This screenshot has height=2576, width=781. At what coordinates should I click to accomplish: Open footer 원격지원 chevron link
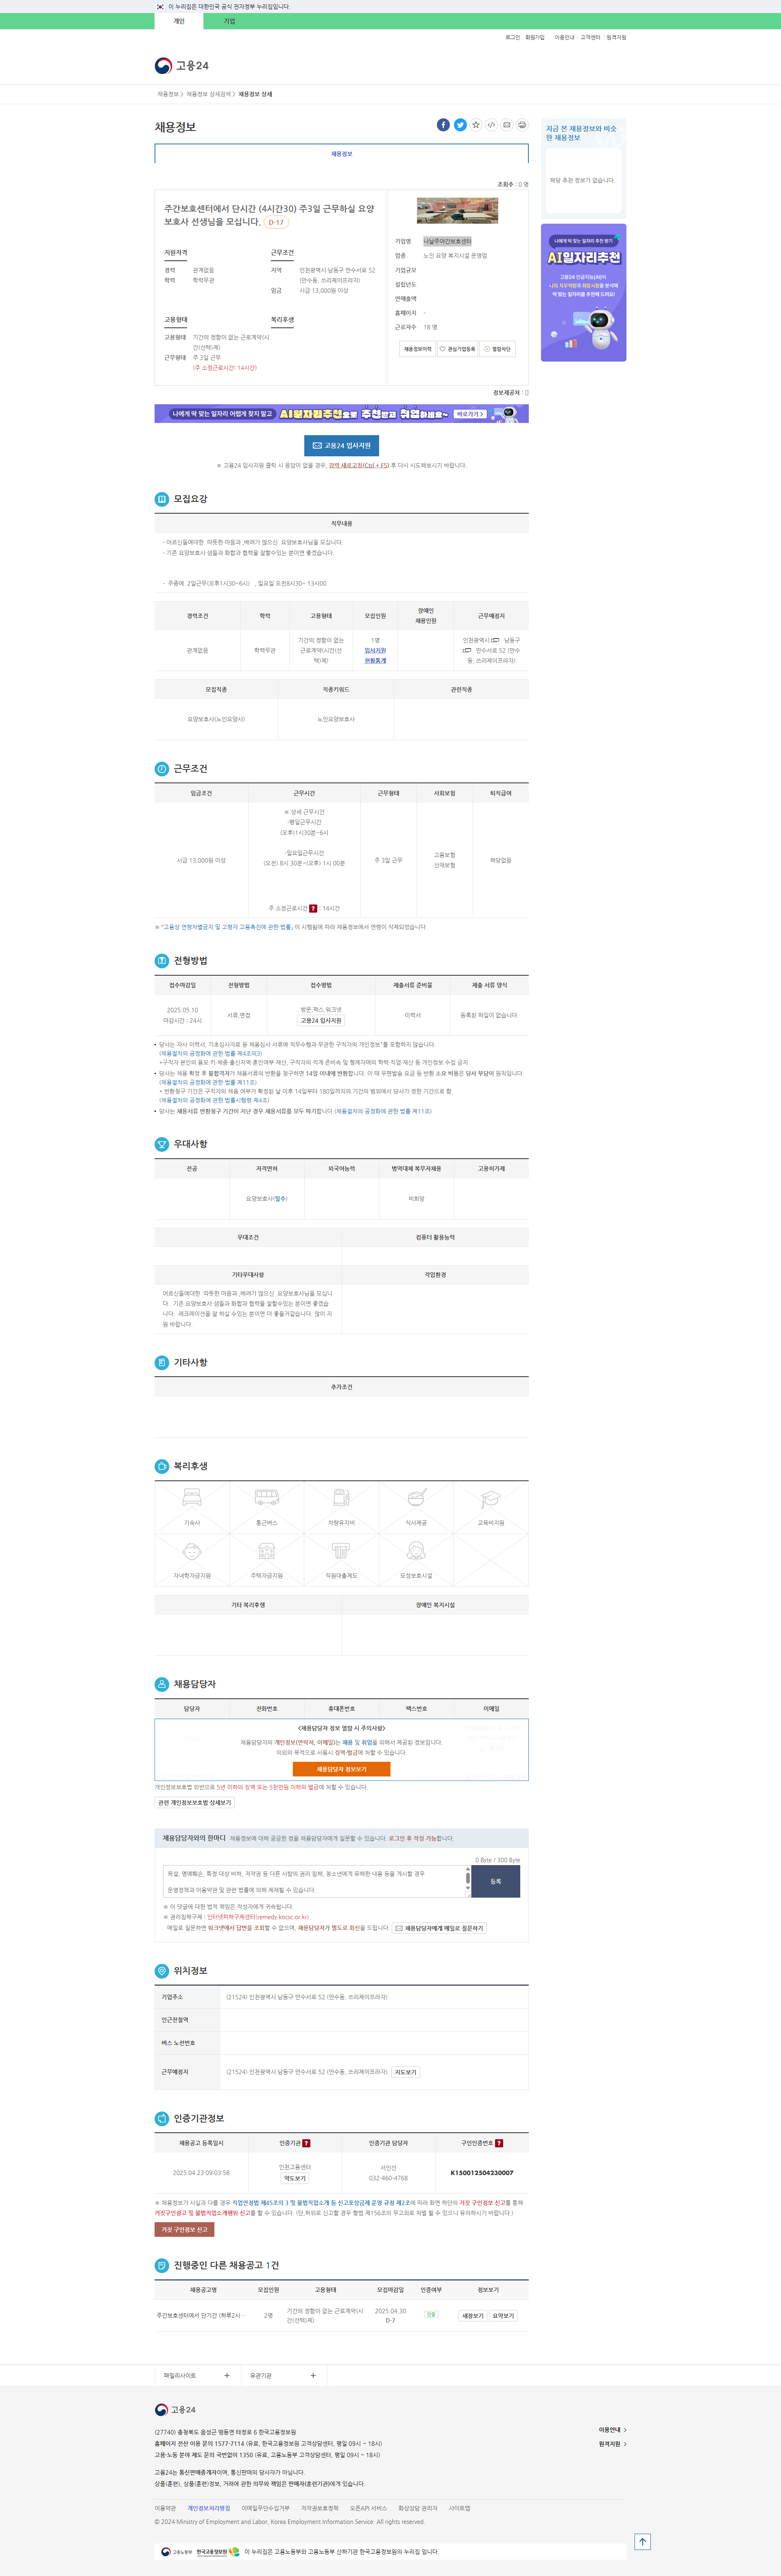pyautogui.click(x=612, y=2444)
